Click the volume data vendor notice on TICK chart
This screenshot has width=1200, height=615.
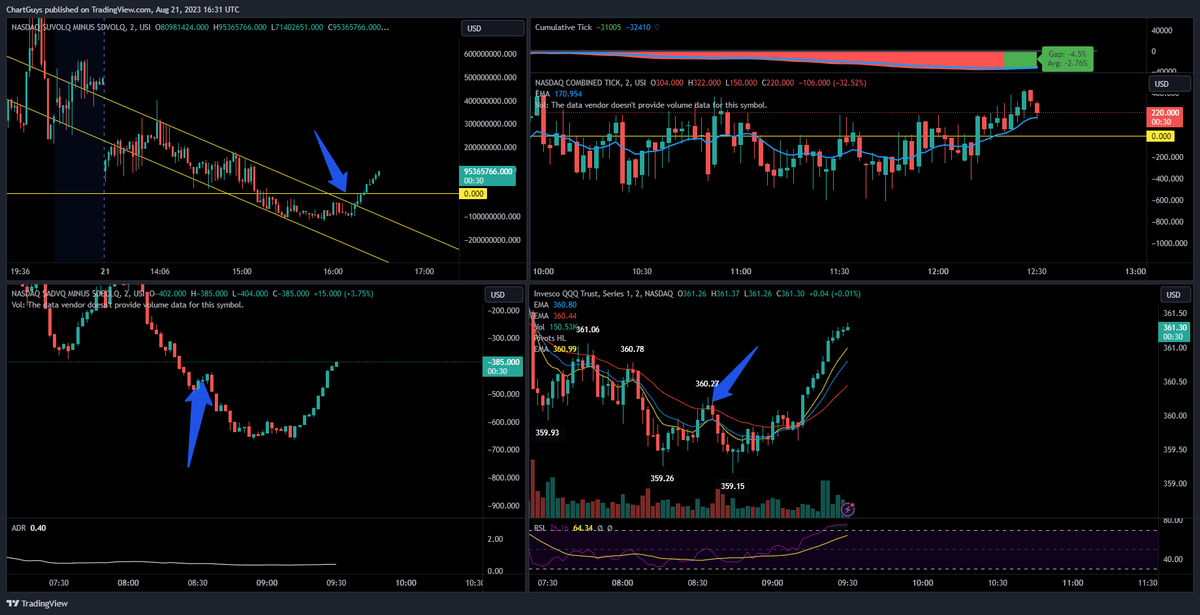point(651,104)
